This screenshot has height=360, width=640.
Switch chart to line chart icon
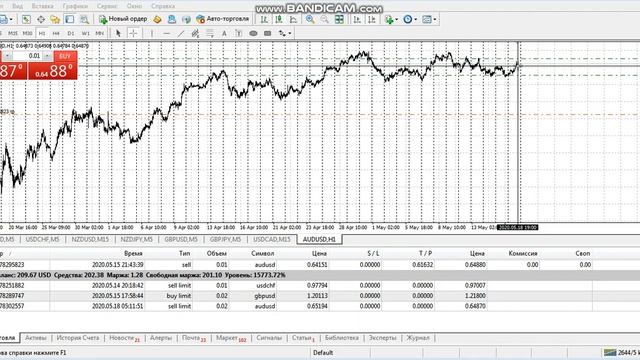click(x=293, y=19)
